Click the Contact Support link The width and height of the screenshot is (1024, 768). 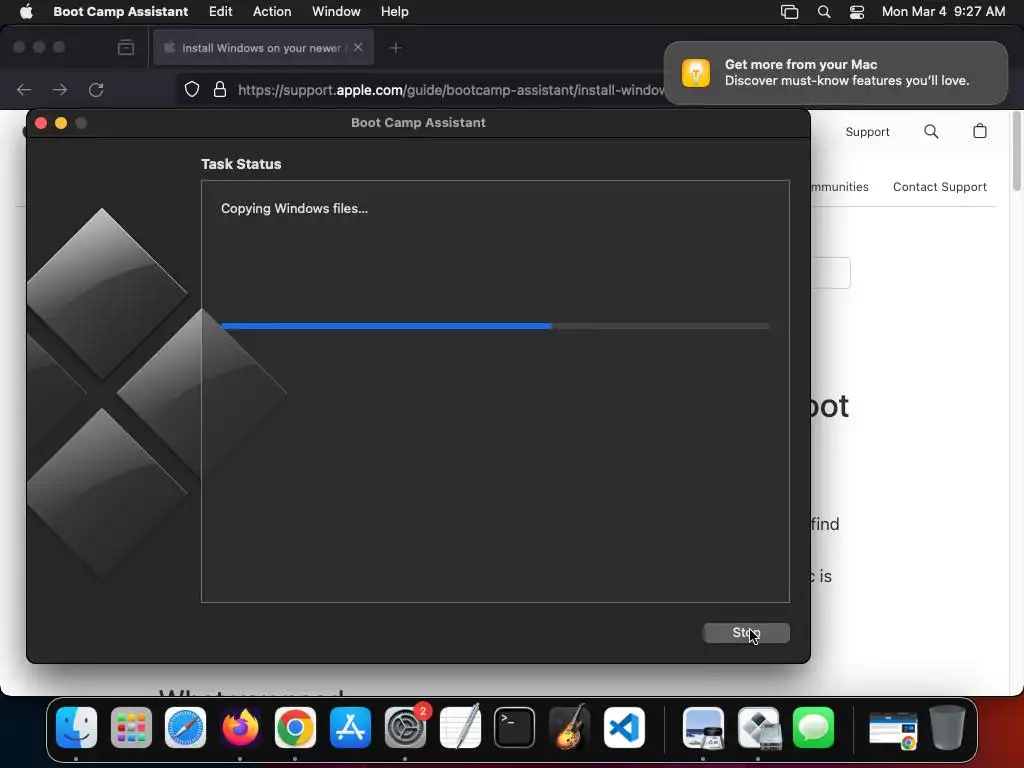click(940, 187)
